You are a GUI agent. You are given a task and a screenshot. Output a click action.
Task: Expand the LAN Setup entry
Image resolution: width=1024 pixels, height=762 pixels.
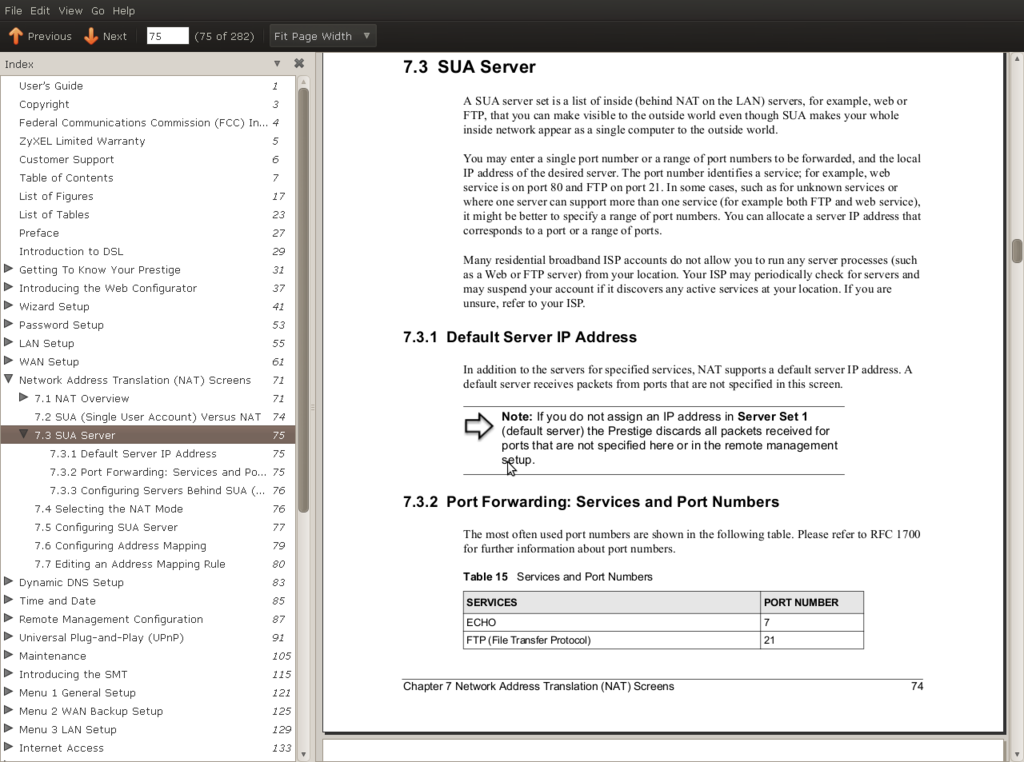click(x=8, y=342)
